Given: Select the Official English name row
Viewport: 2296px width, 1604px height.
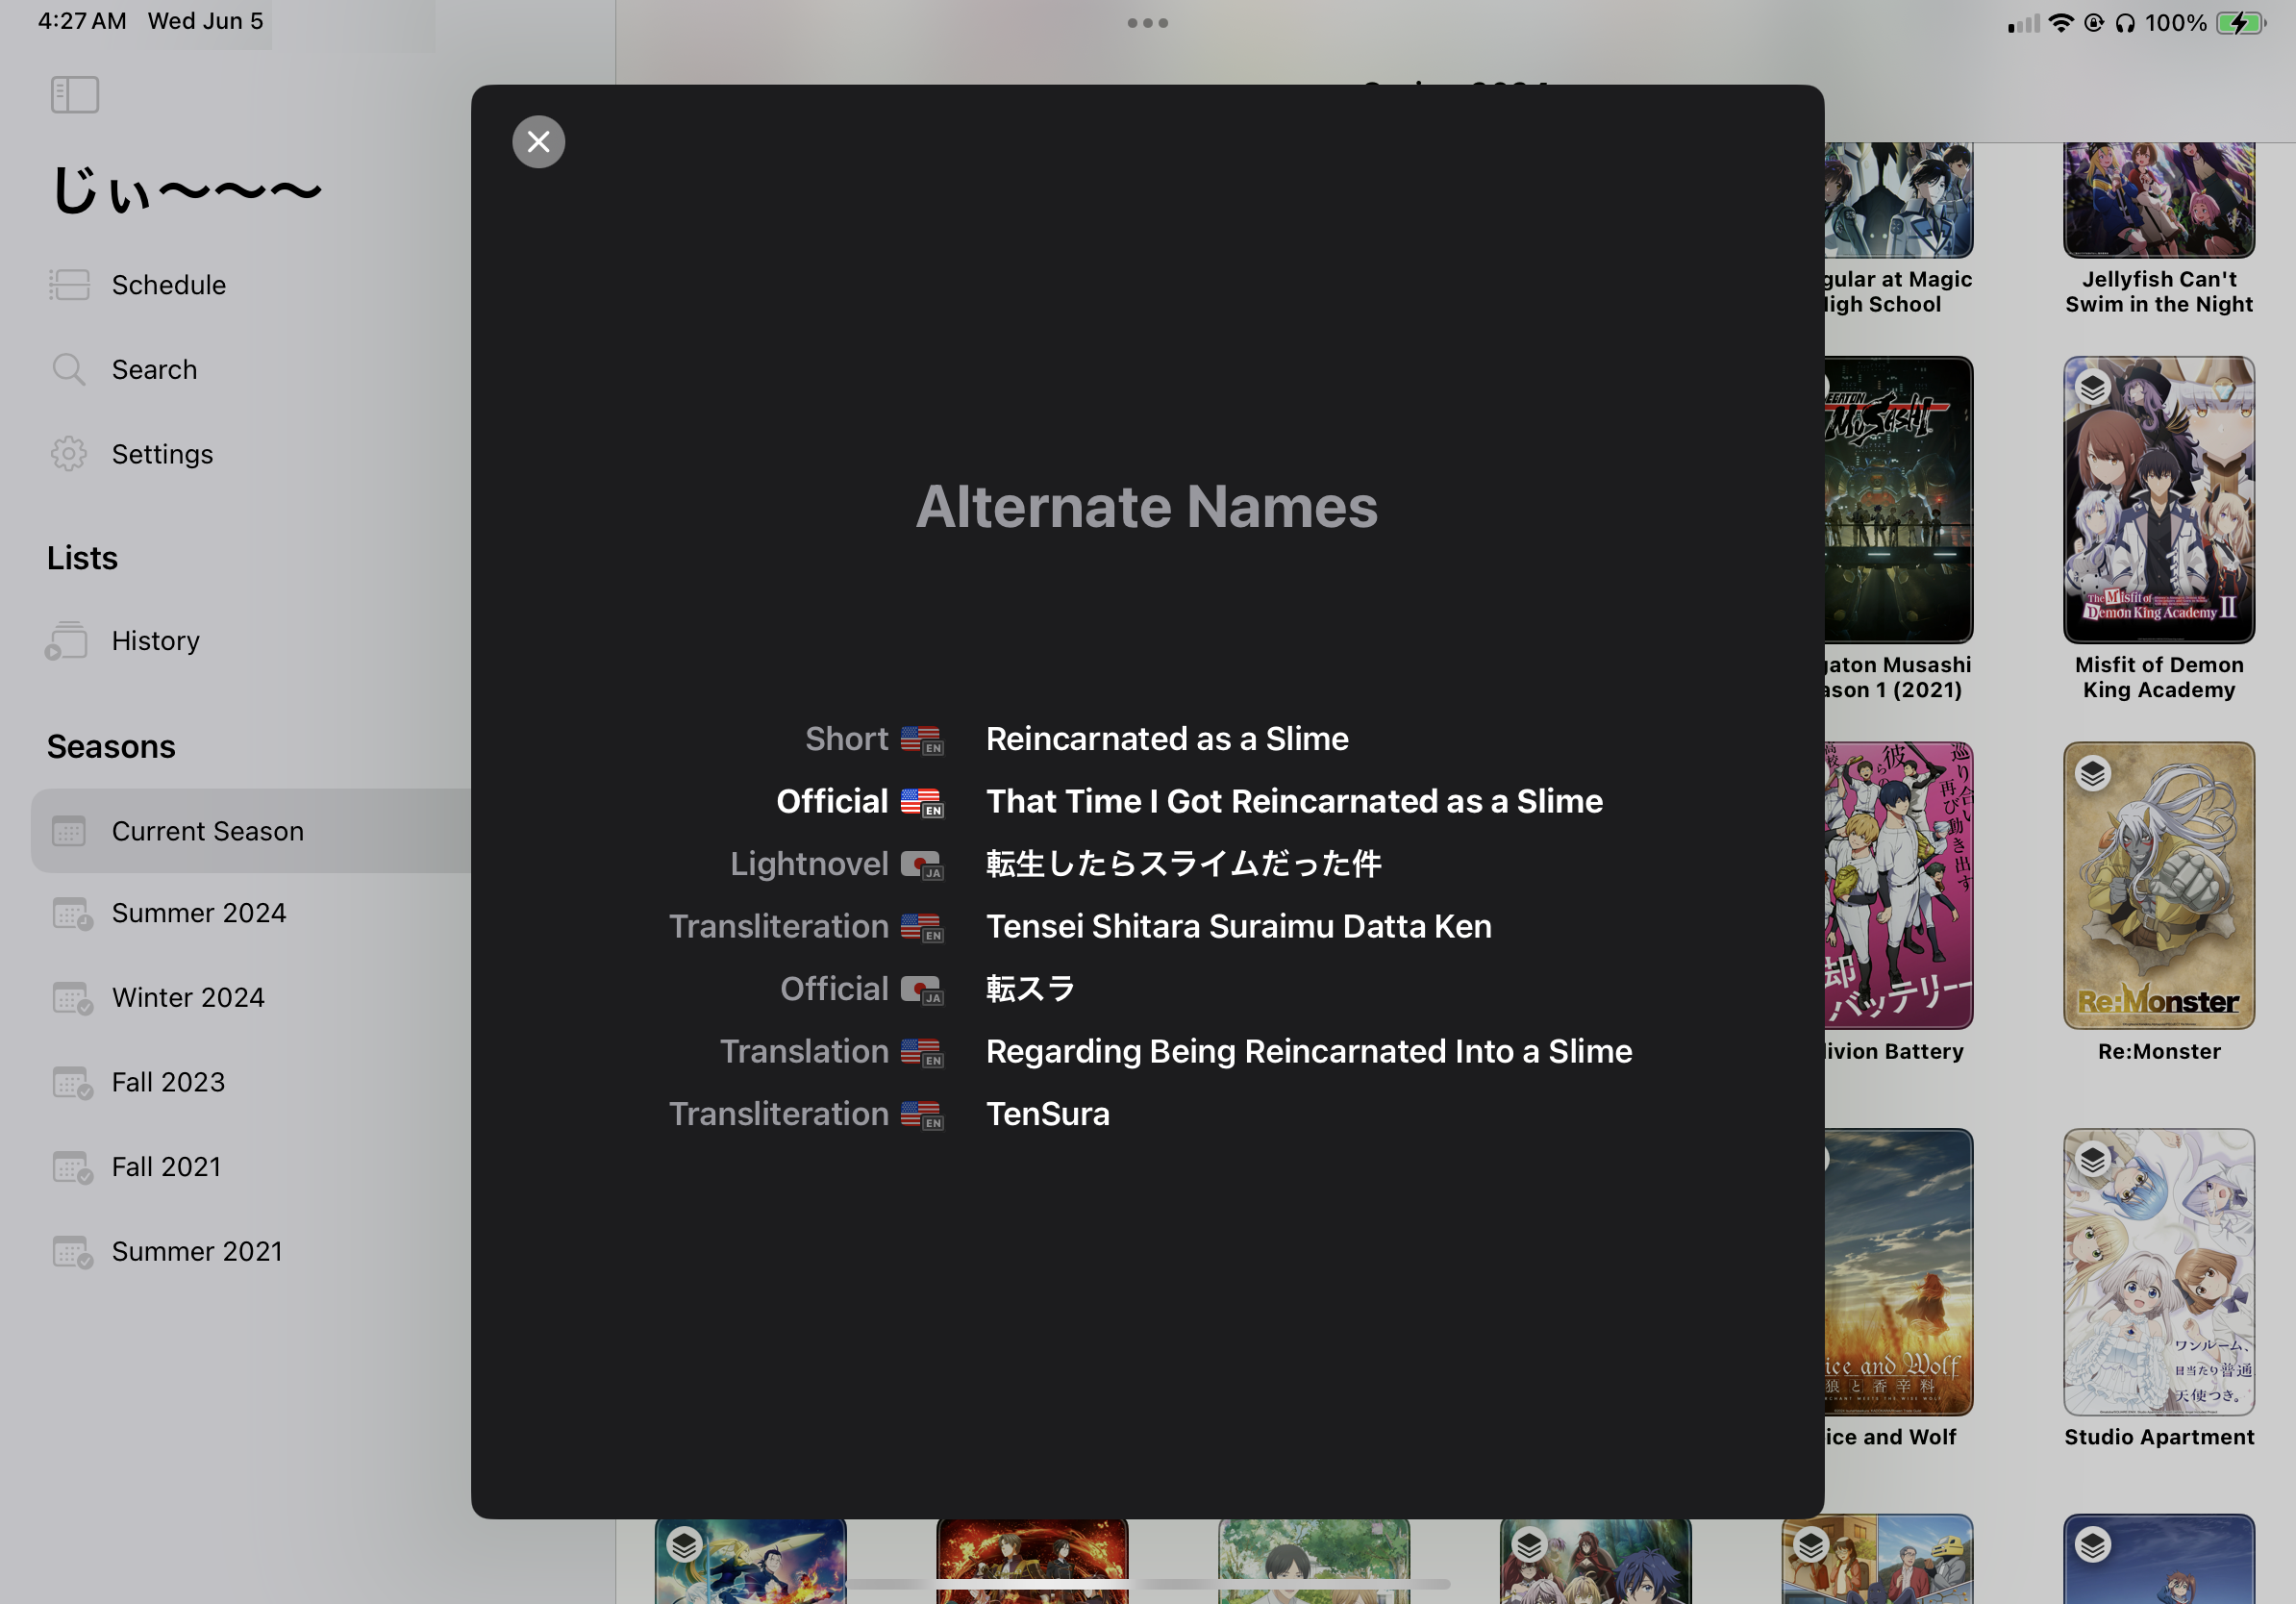Looking at the screenshot, I should point(1293,801).
